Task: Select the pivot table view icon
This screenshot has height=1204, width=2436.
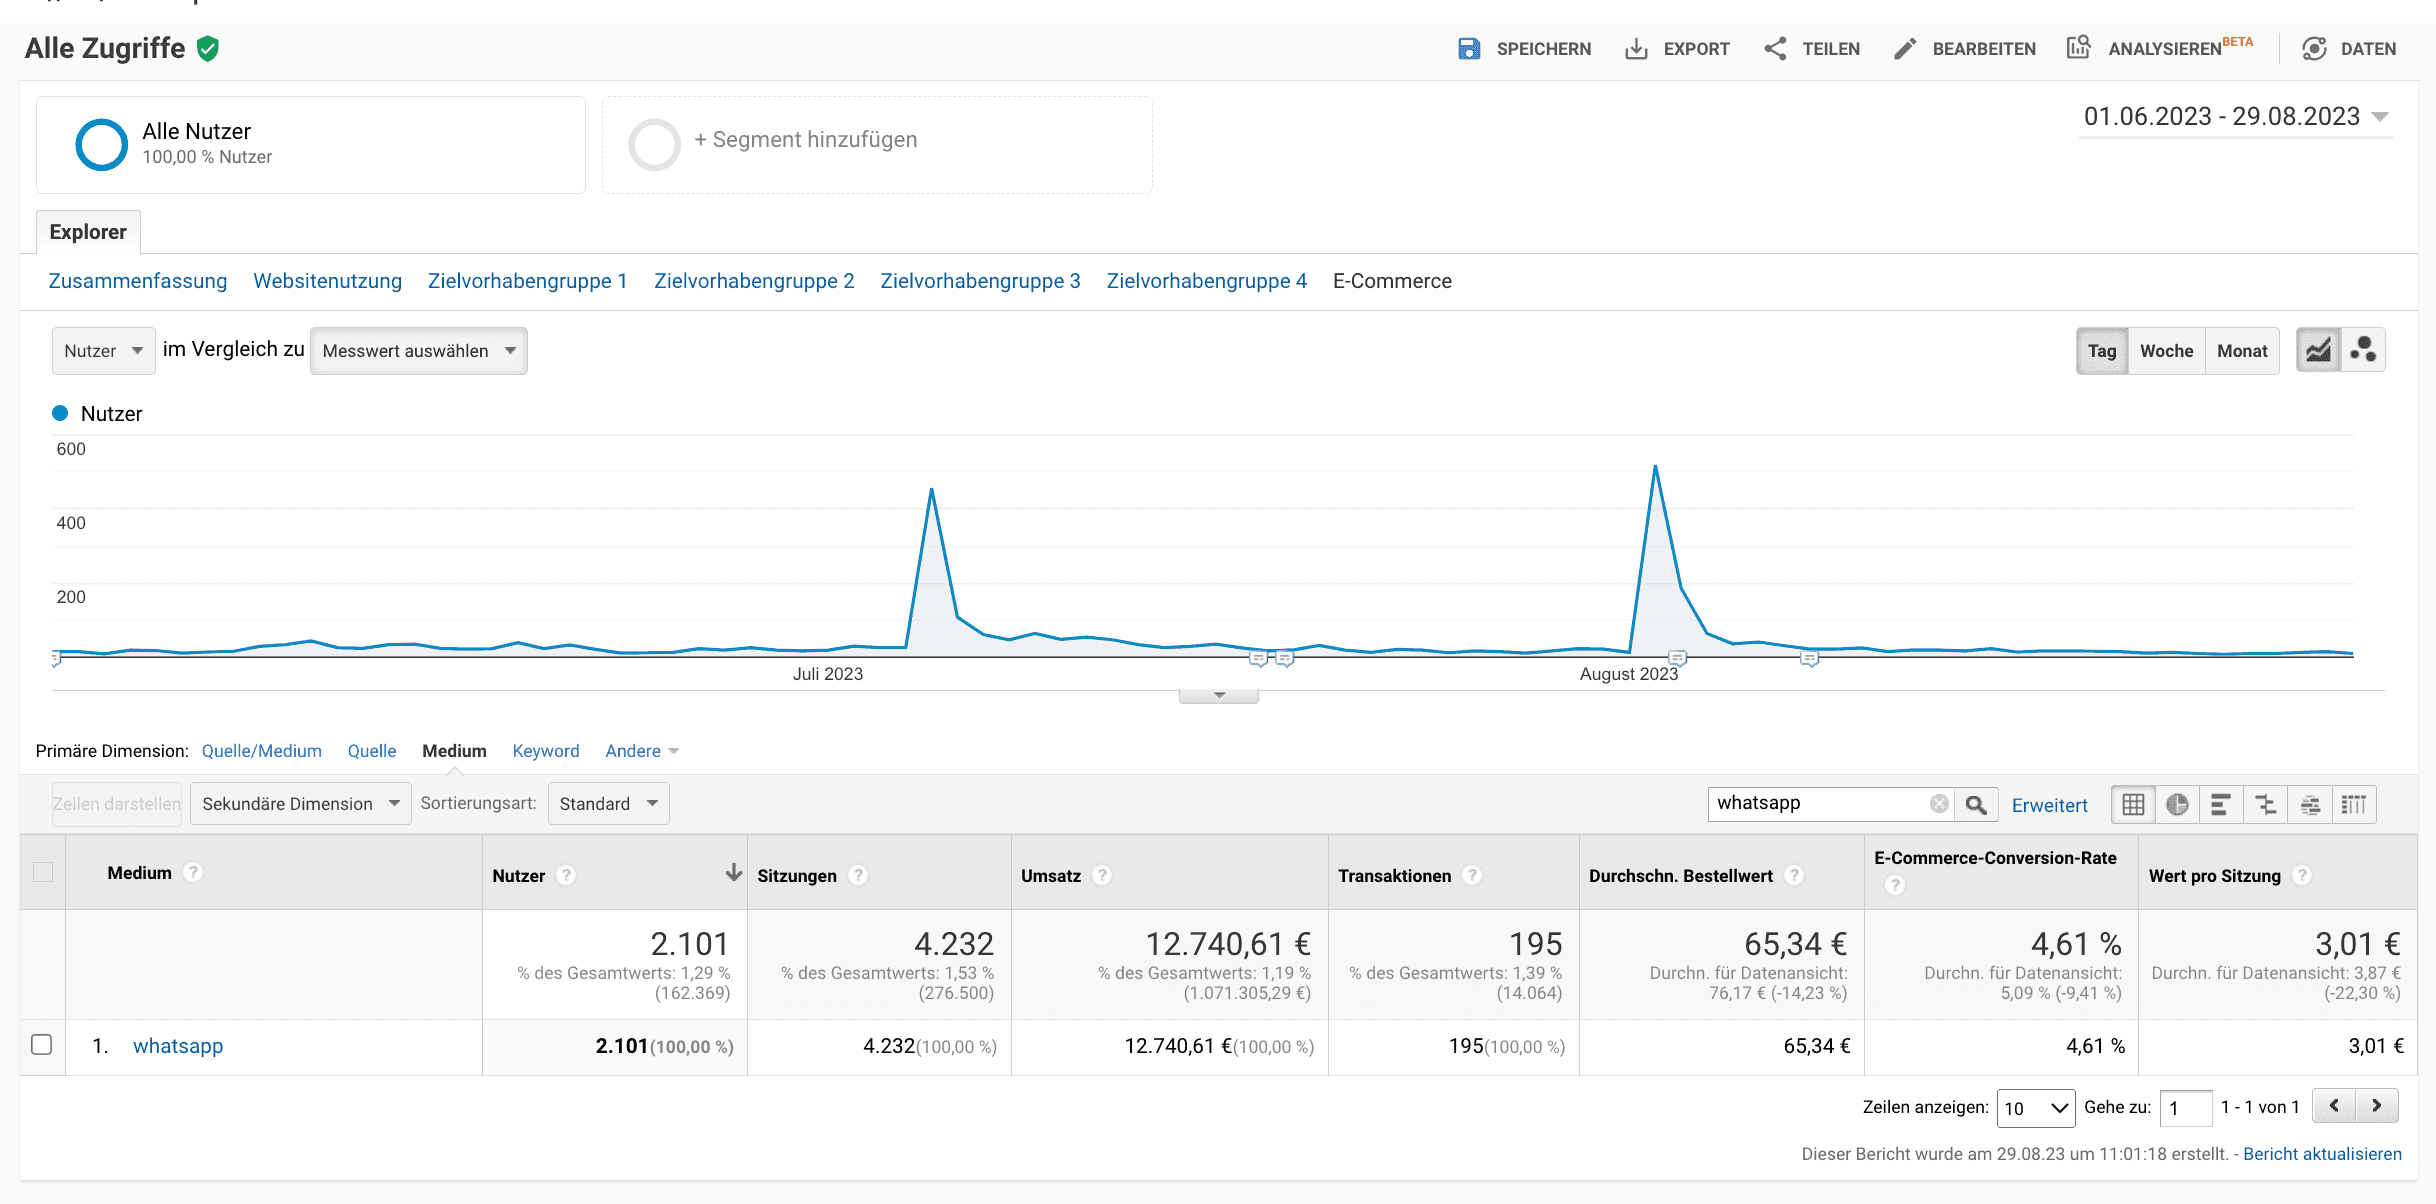Action: 2354,804
